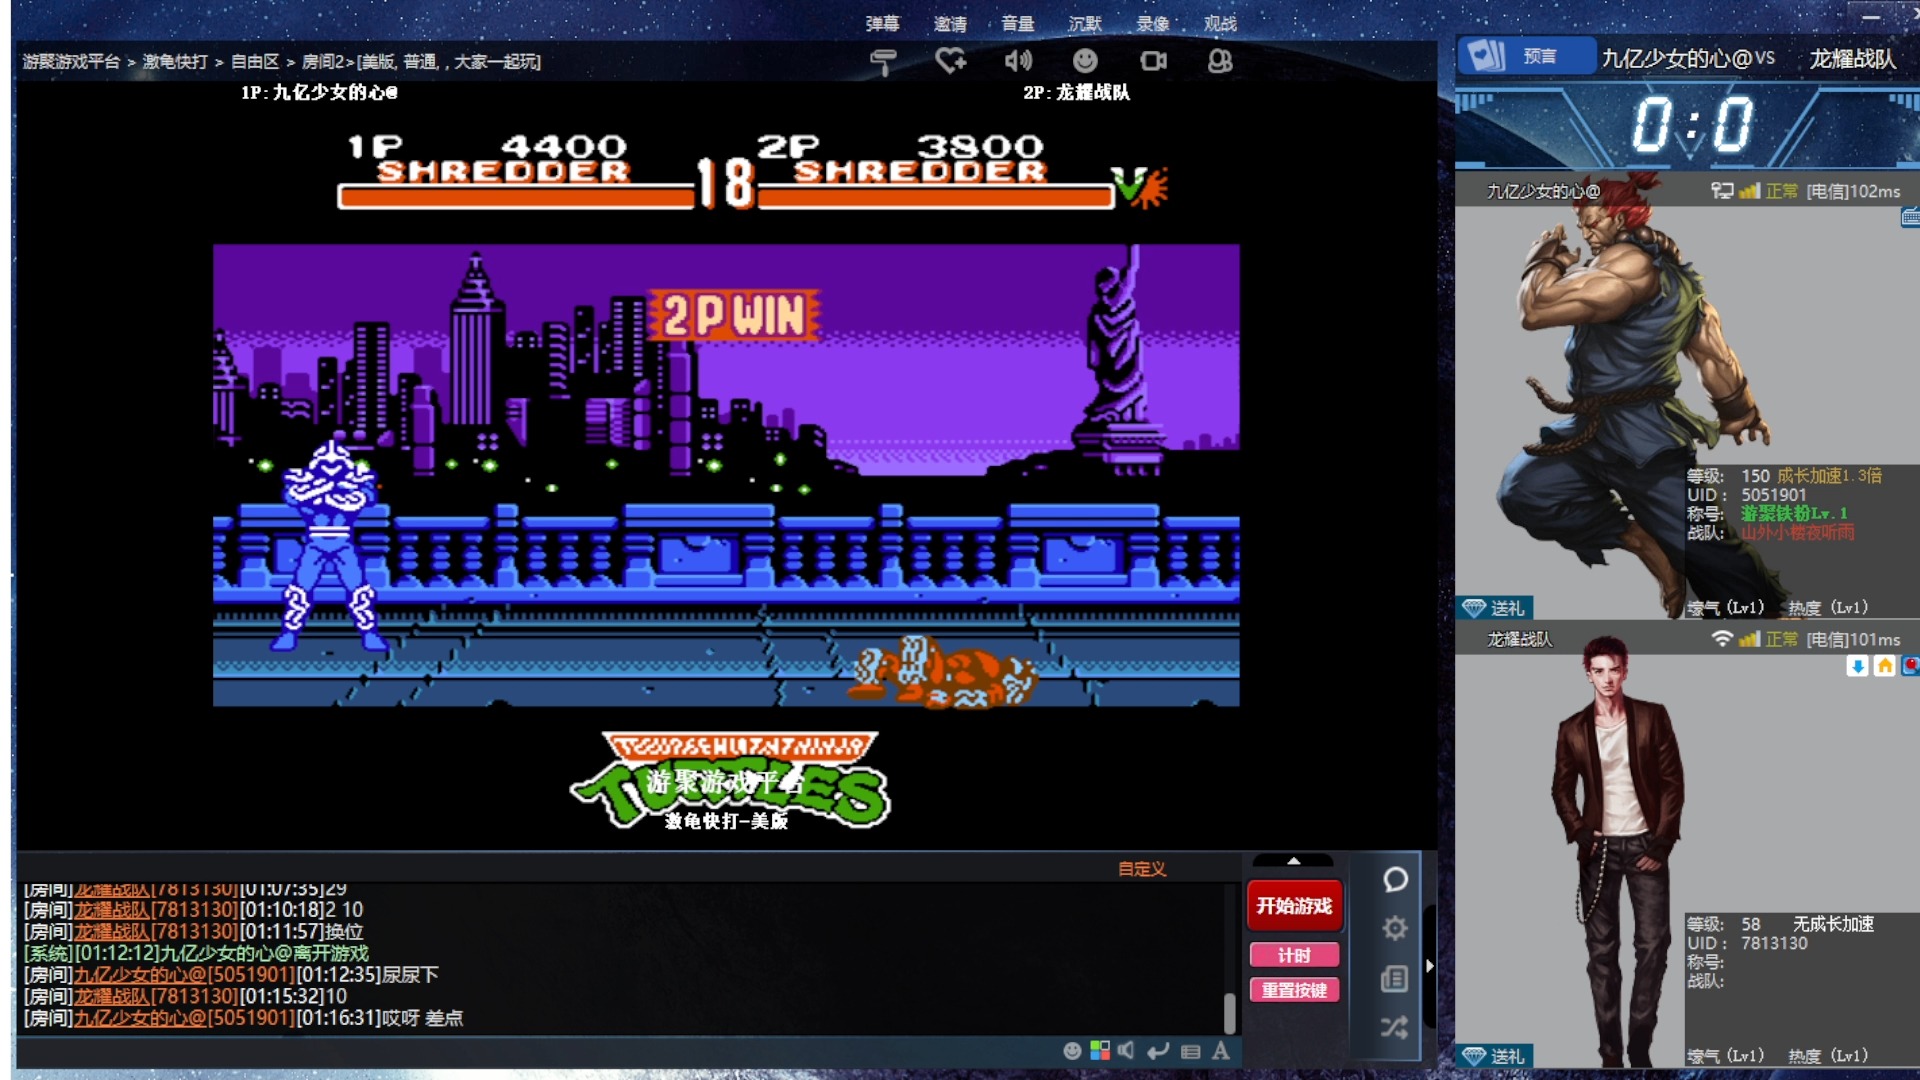Expand the panel with the up arrow above 开始游戏

(1293, 861)
